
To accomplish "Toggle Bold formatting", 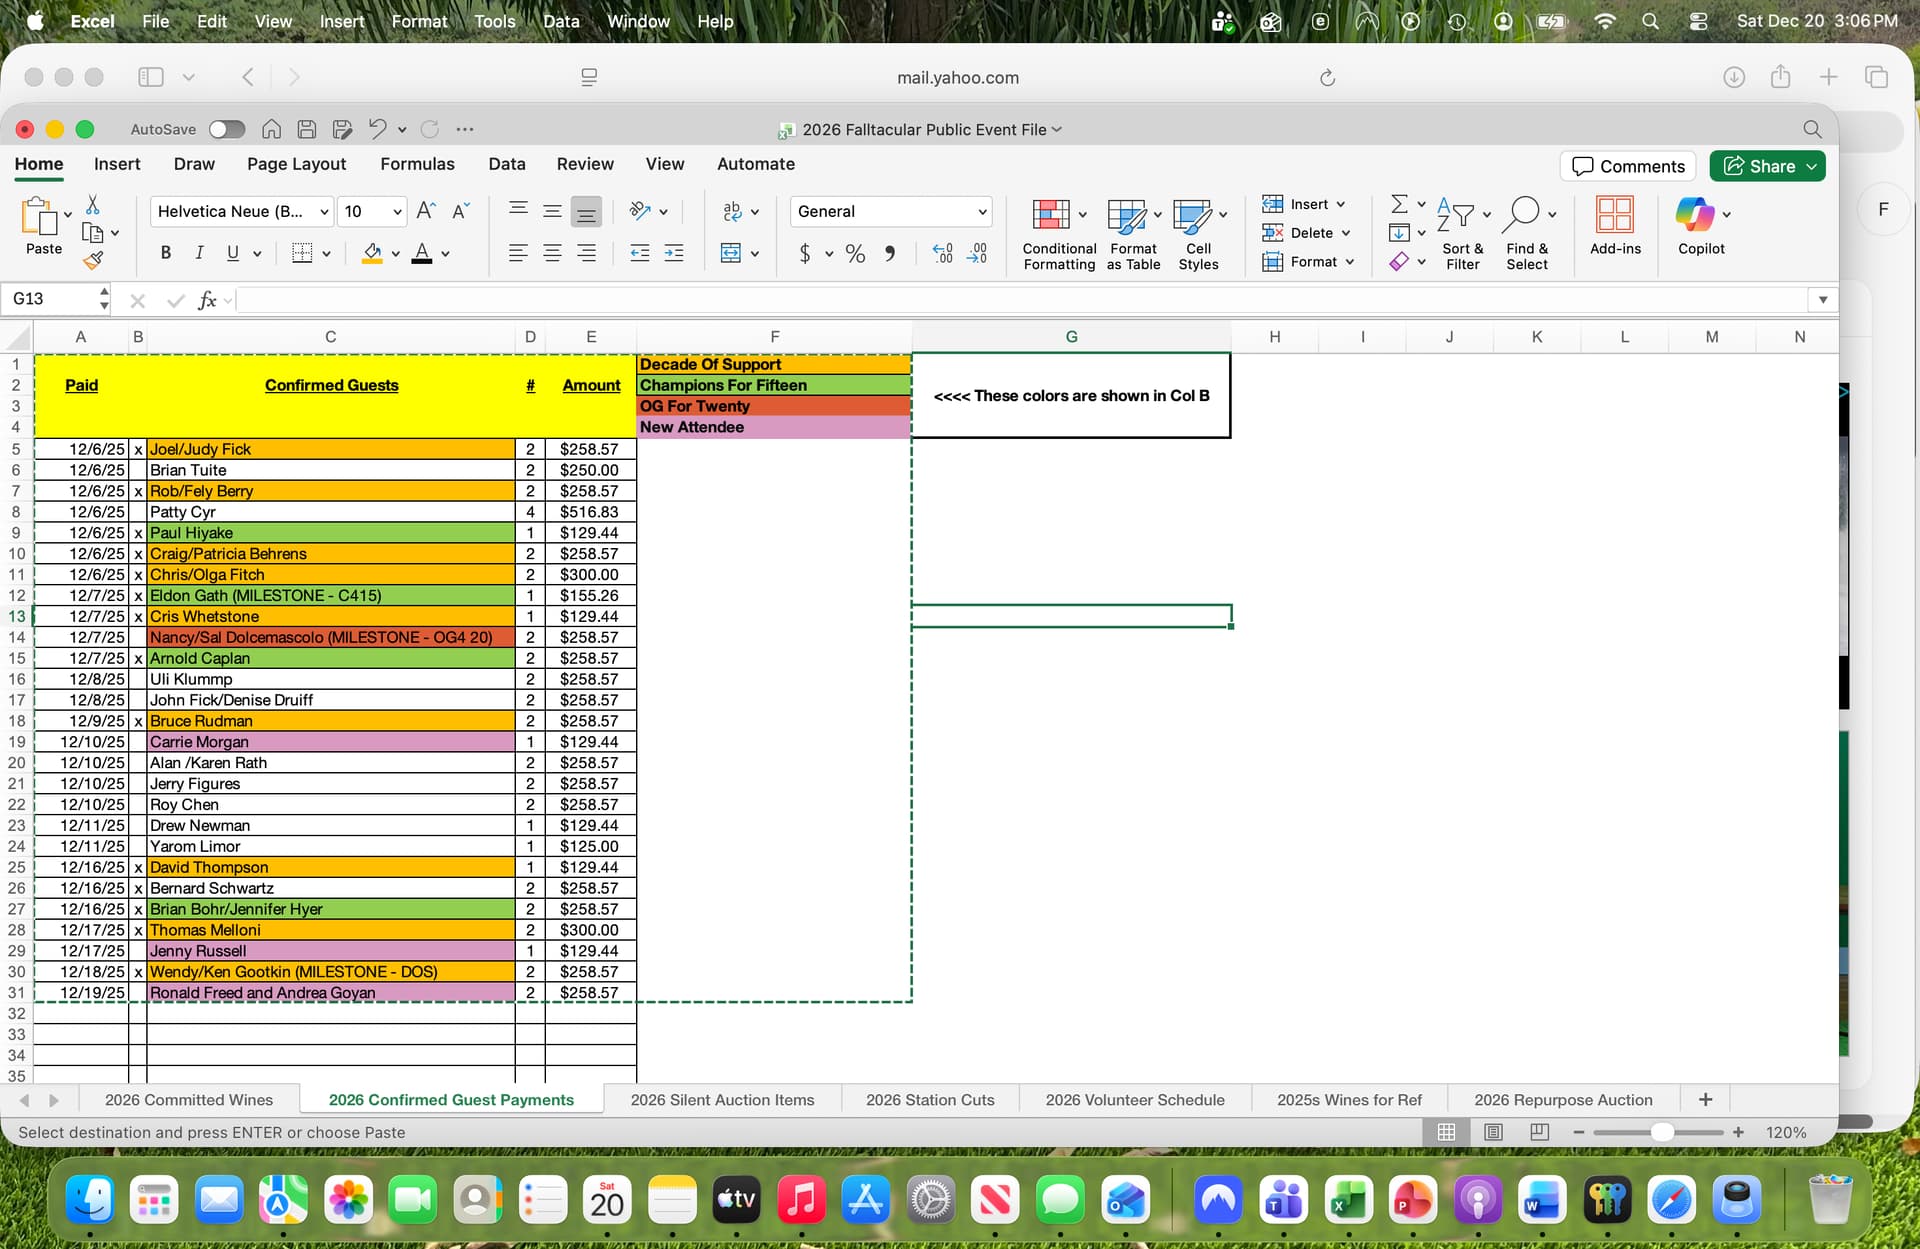I will pos(166,254).
